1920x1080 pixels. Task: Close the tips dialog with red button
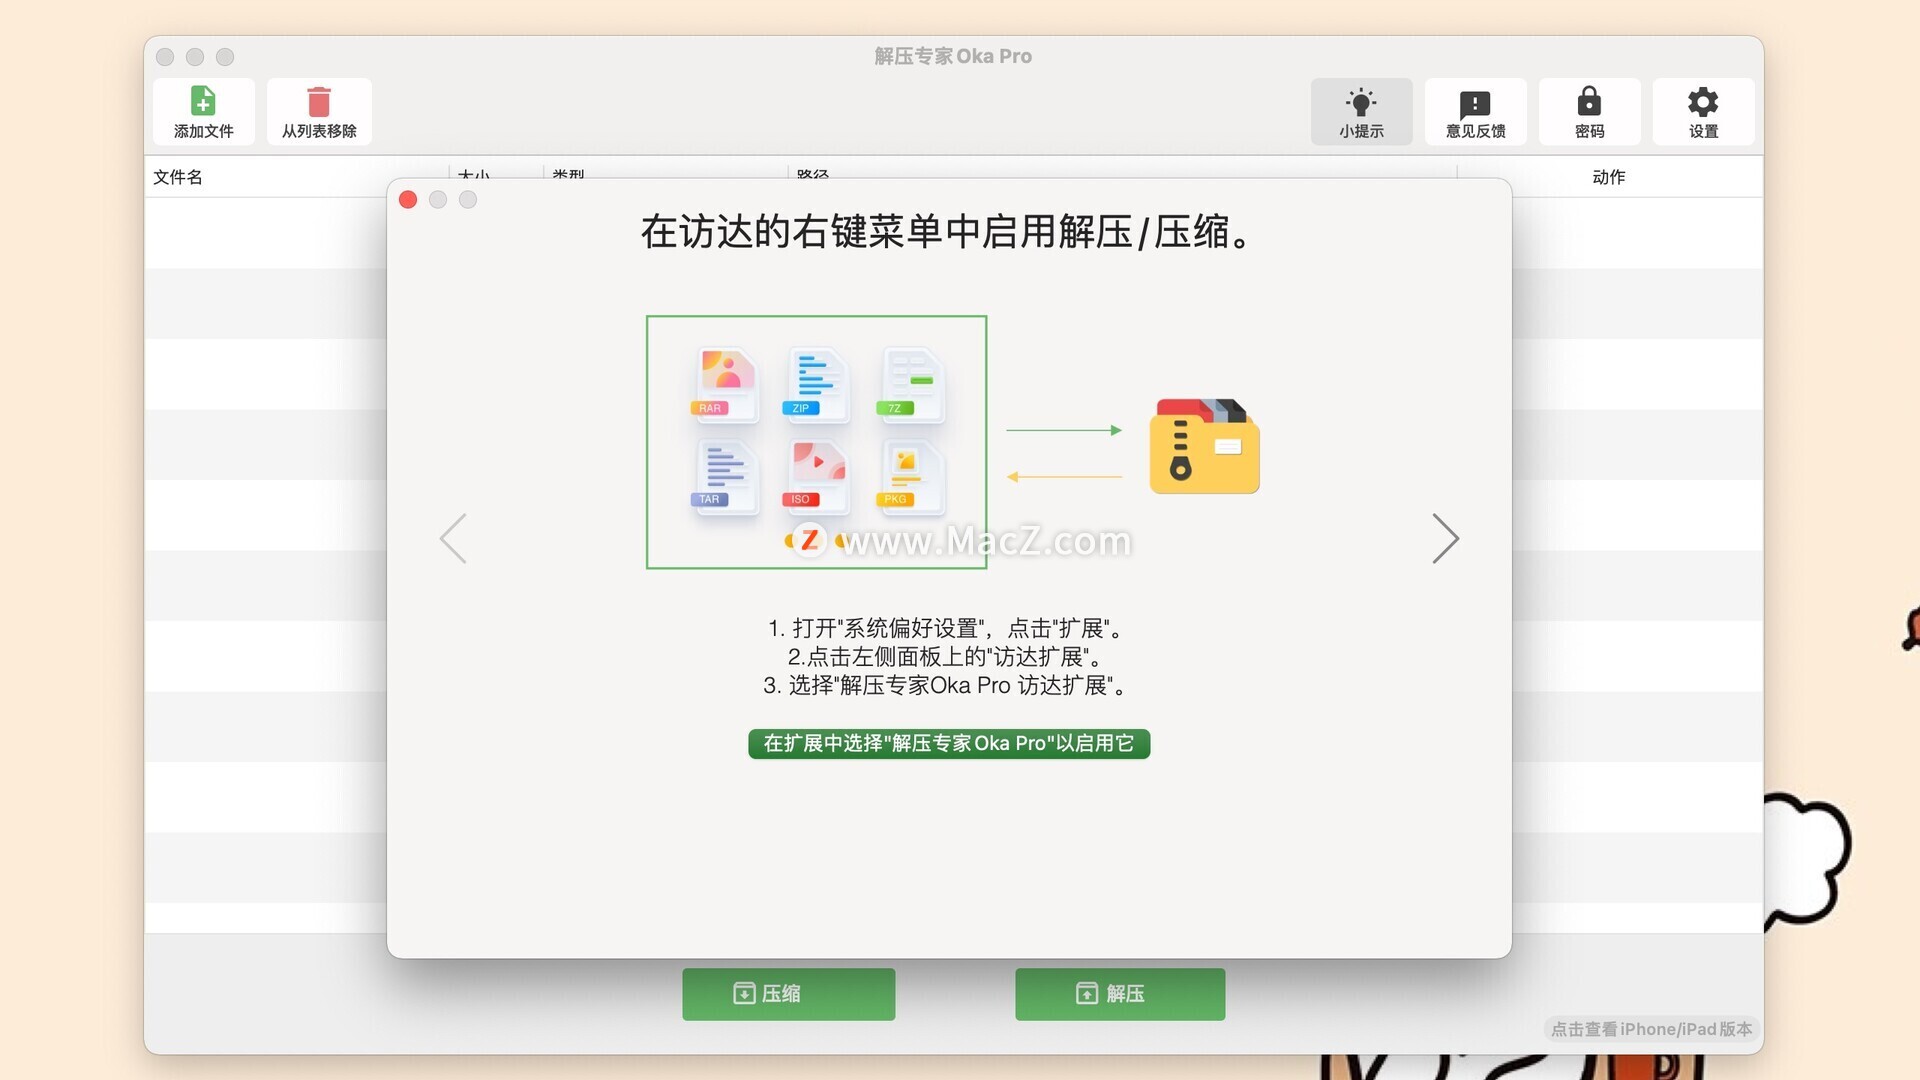408,200
